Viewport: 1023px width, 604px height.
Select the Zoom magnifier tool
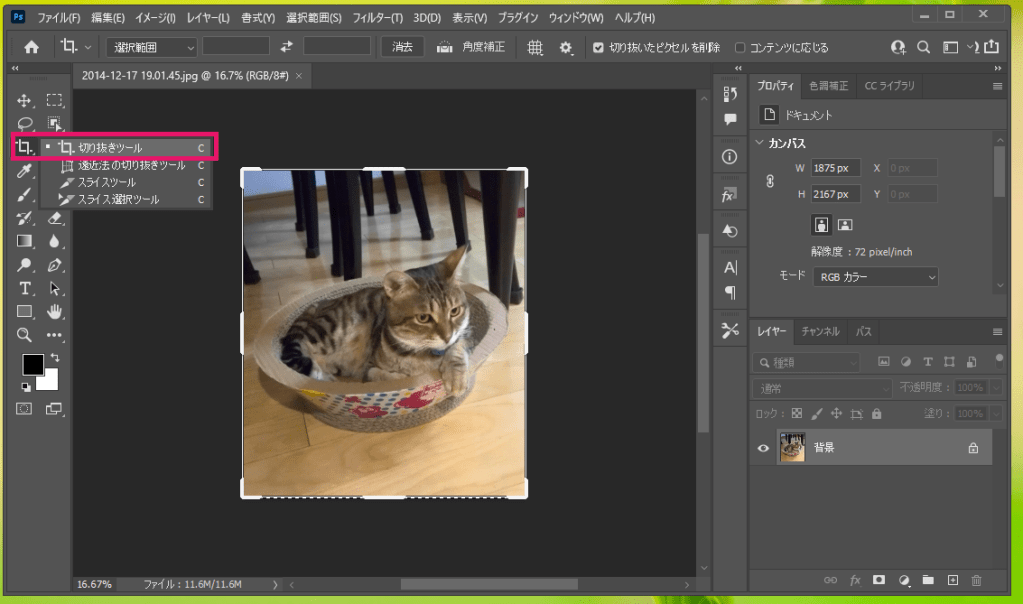(x=25, y=335)
